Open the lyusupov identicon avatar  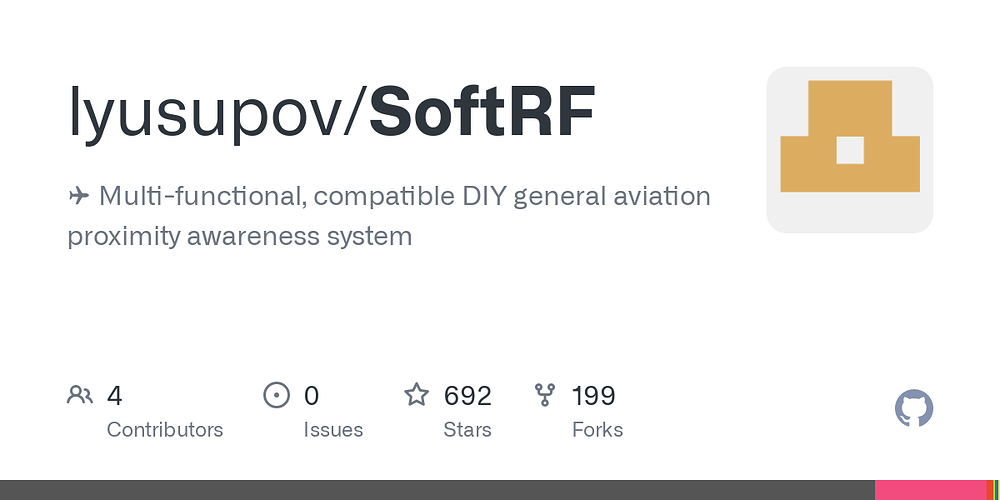click(849, 150)
